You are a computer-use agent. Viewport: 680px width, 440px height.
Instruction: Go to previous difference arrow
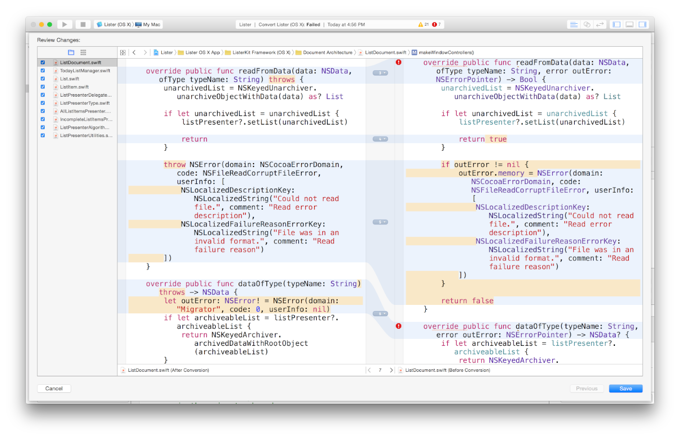point(369,370)
